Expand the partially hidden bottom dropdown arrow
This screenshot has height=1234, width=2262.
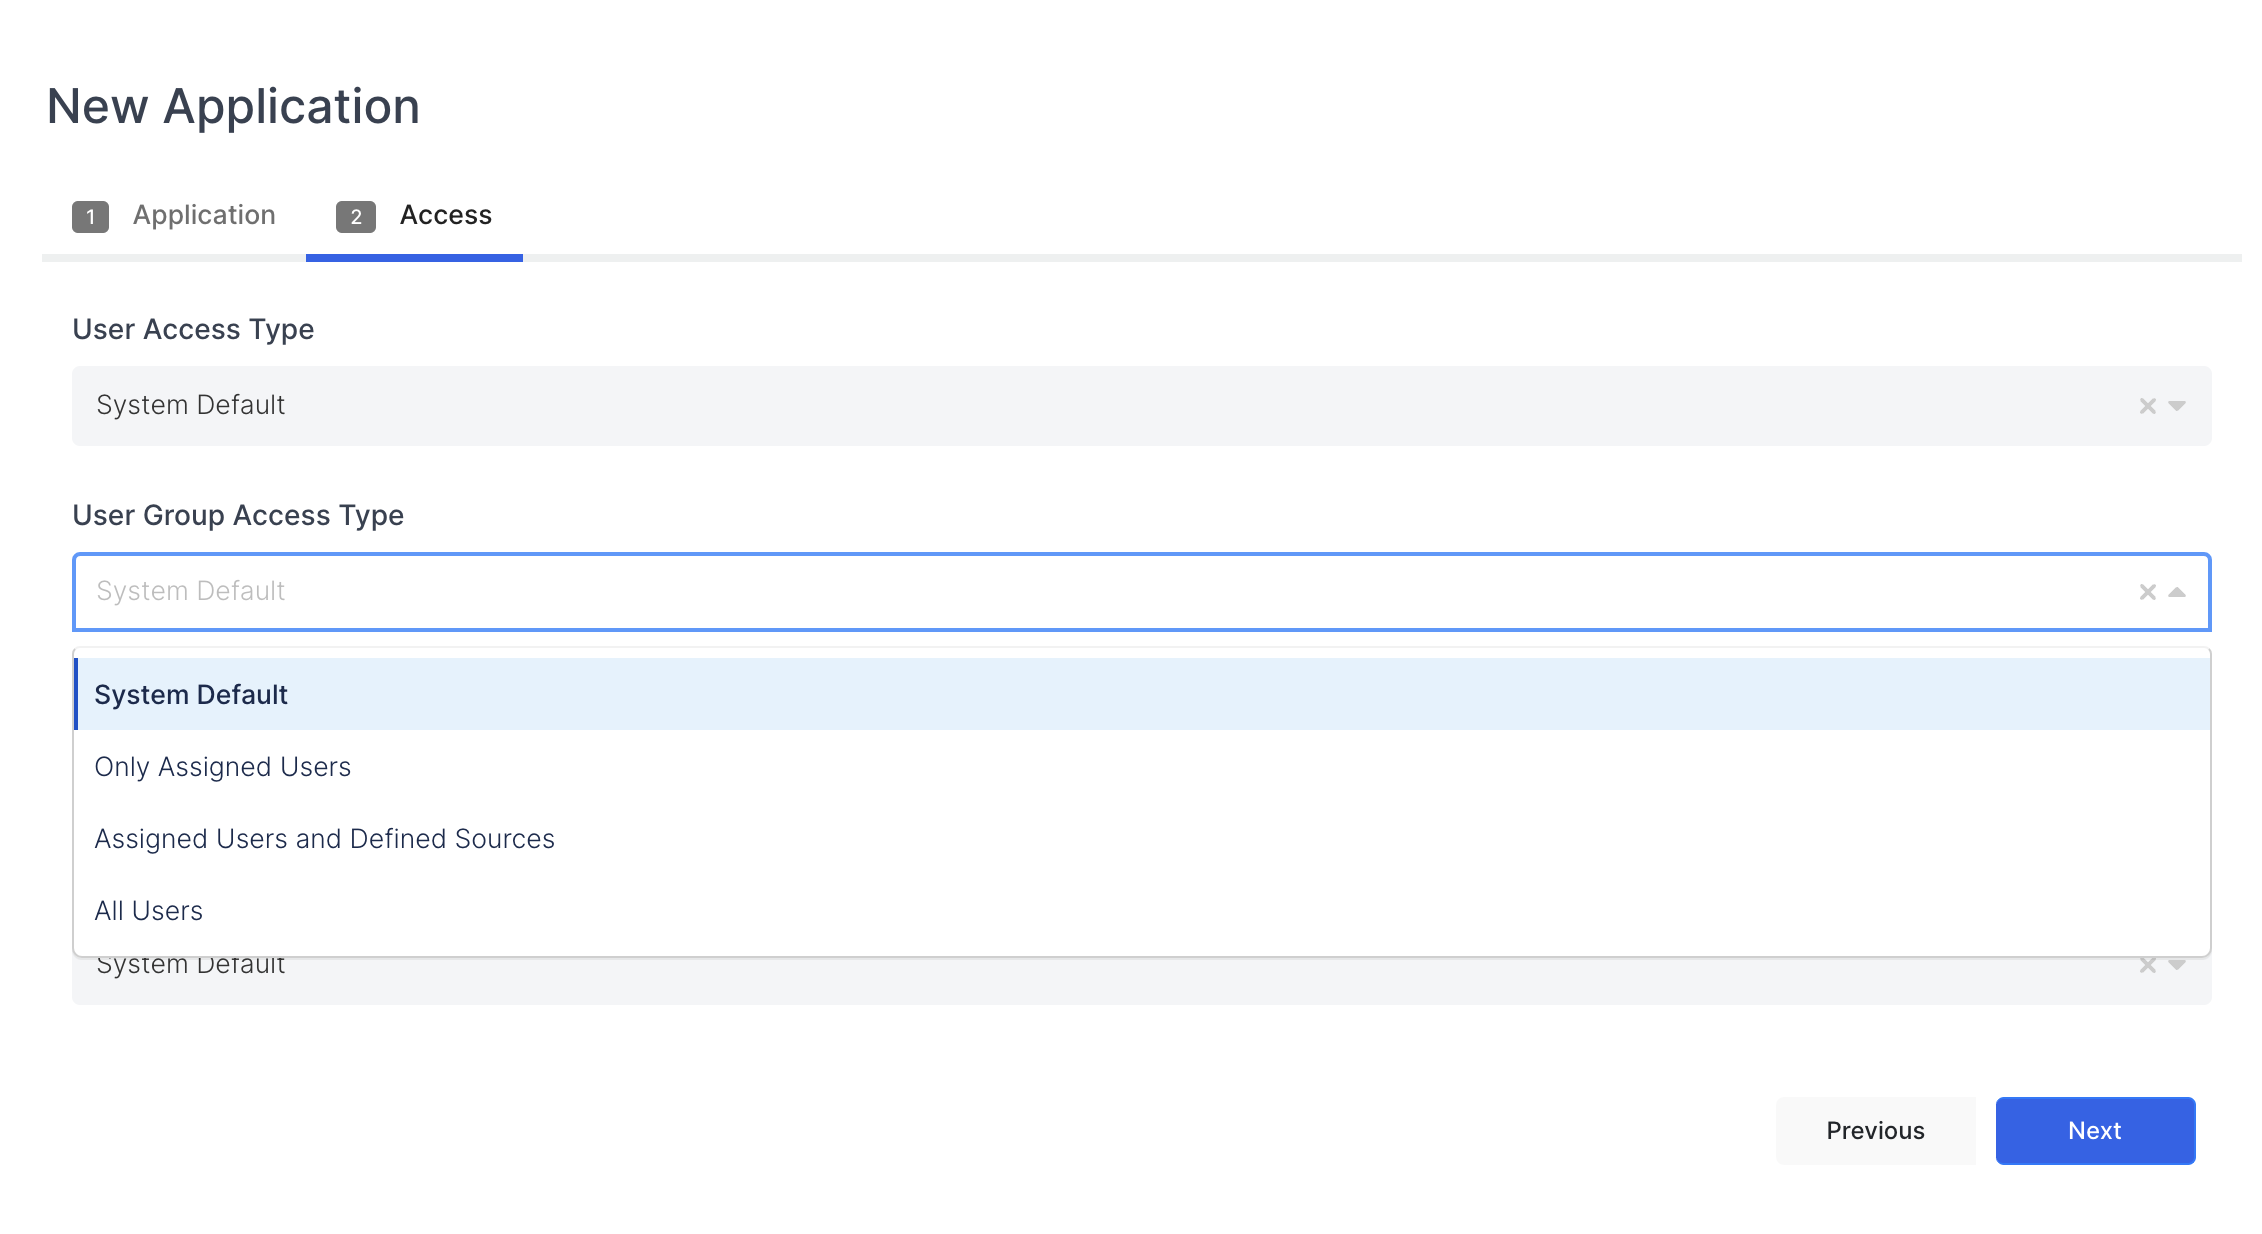[x=2177, y=966]
